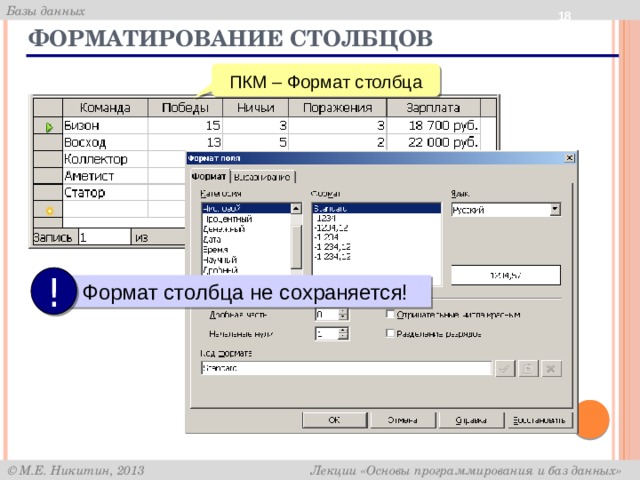Click the 22 000 руб. salary cell
The height and width of the screenshot is (480, 640).
(433, 142)
